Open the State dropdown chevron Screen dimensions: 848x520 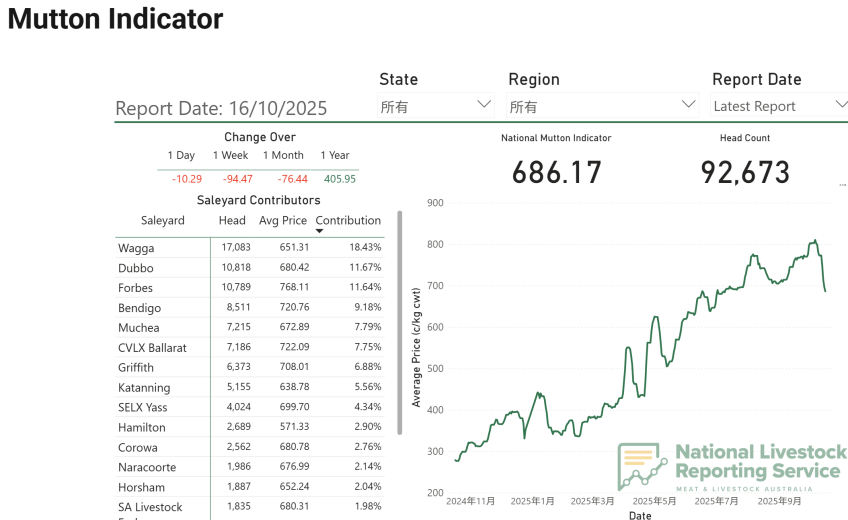pos(484,104)
